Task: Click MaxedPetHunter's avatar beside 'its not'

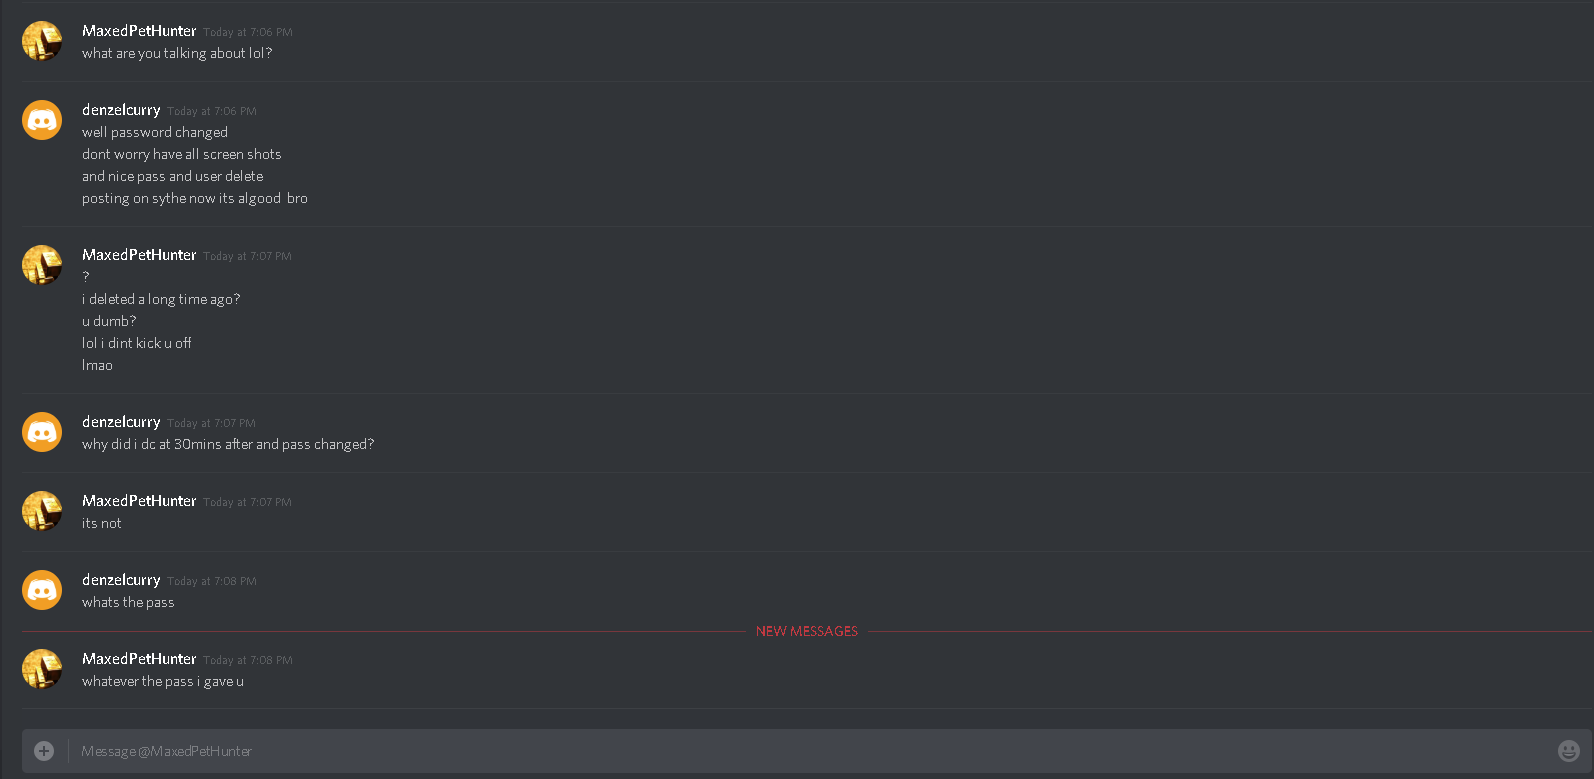Action: (42, 511)
